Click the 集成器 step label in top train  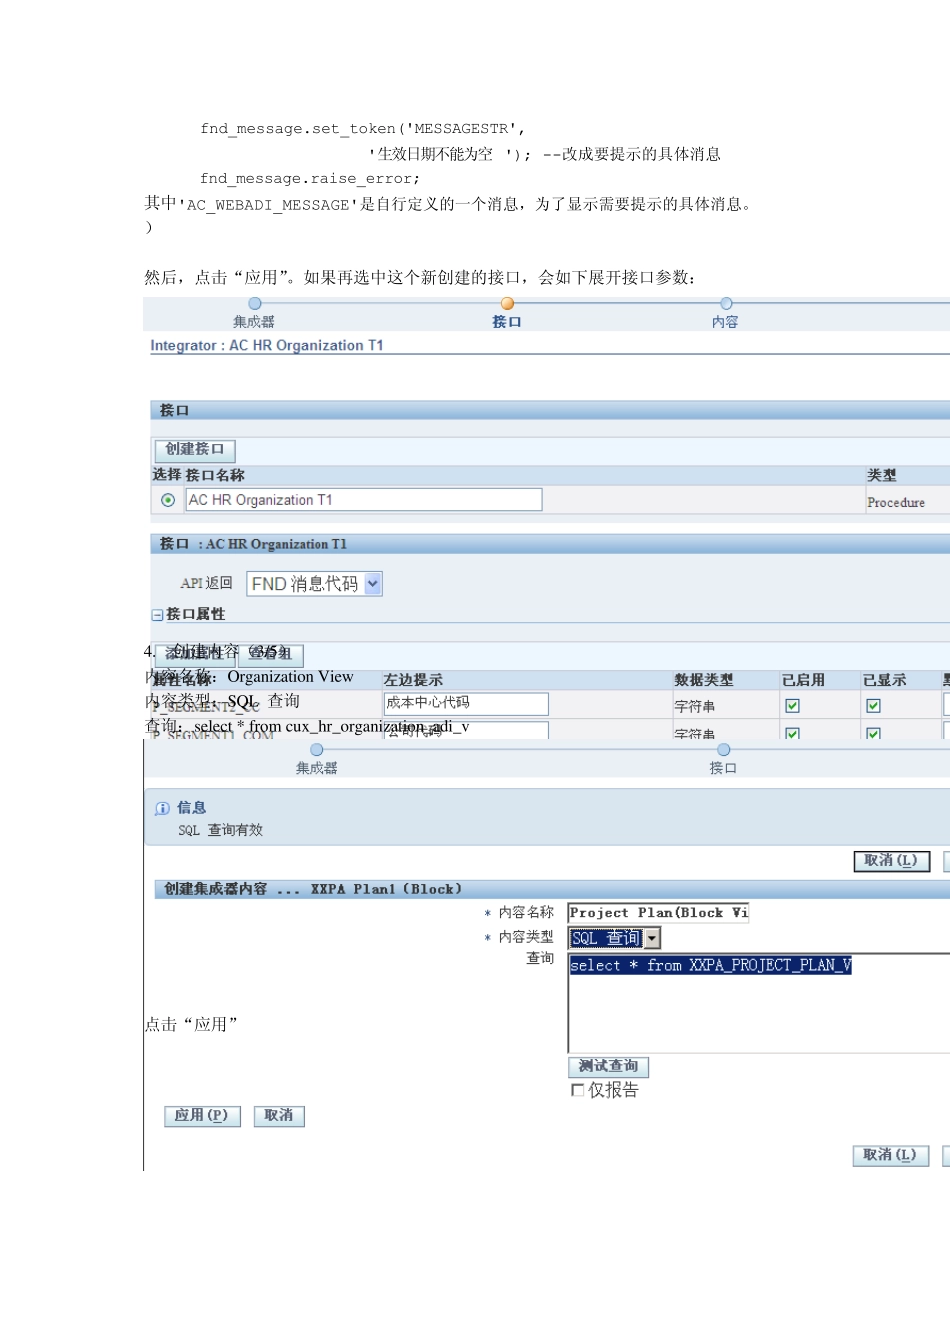254,322
